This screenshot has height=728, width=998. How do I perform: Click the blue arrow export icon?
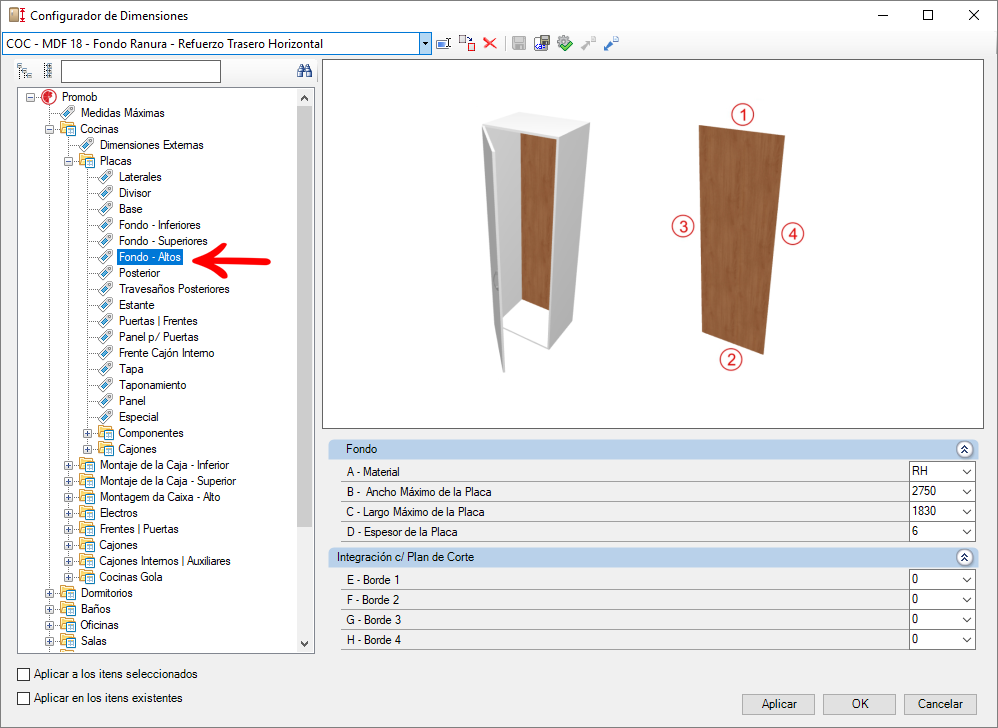coord(611,43)
